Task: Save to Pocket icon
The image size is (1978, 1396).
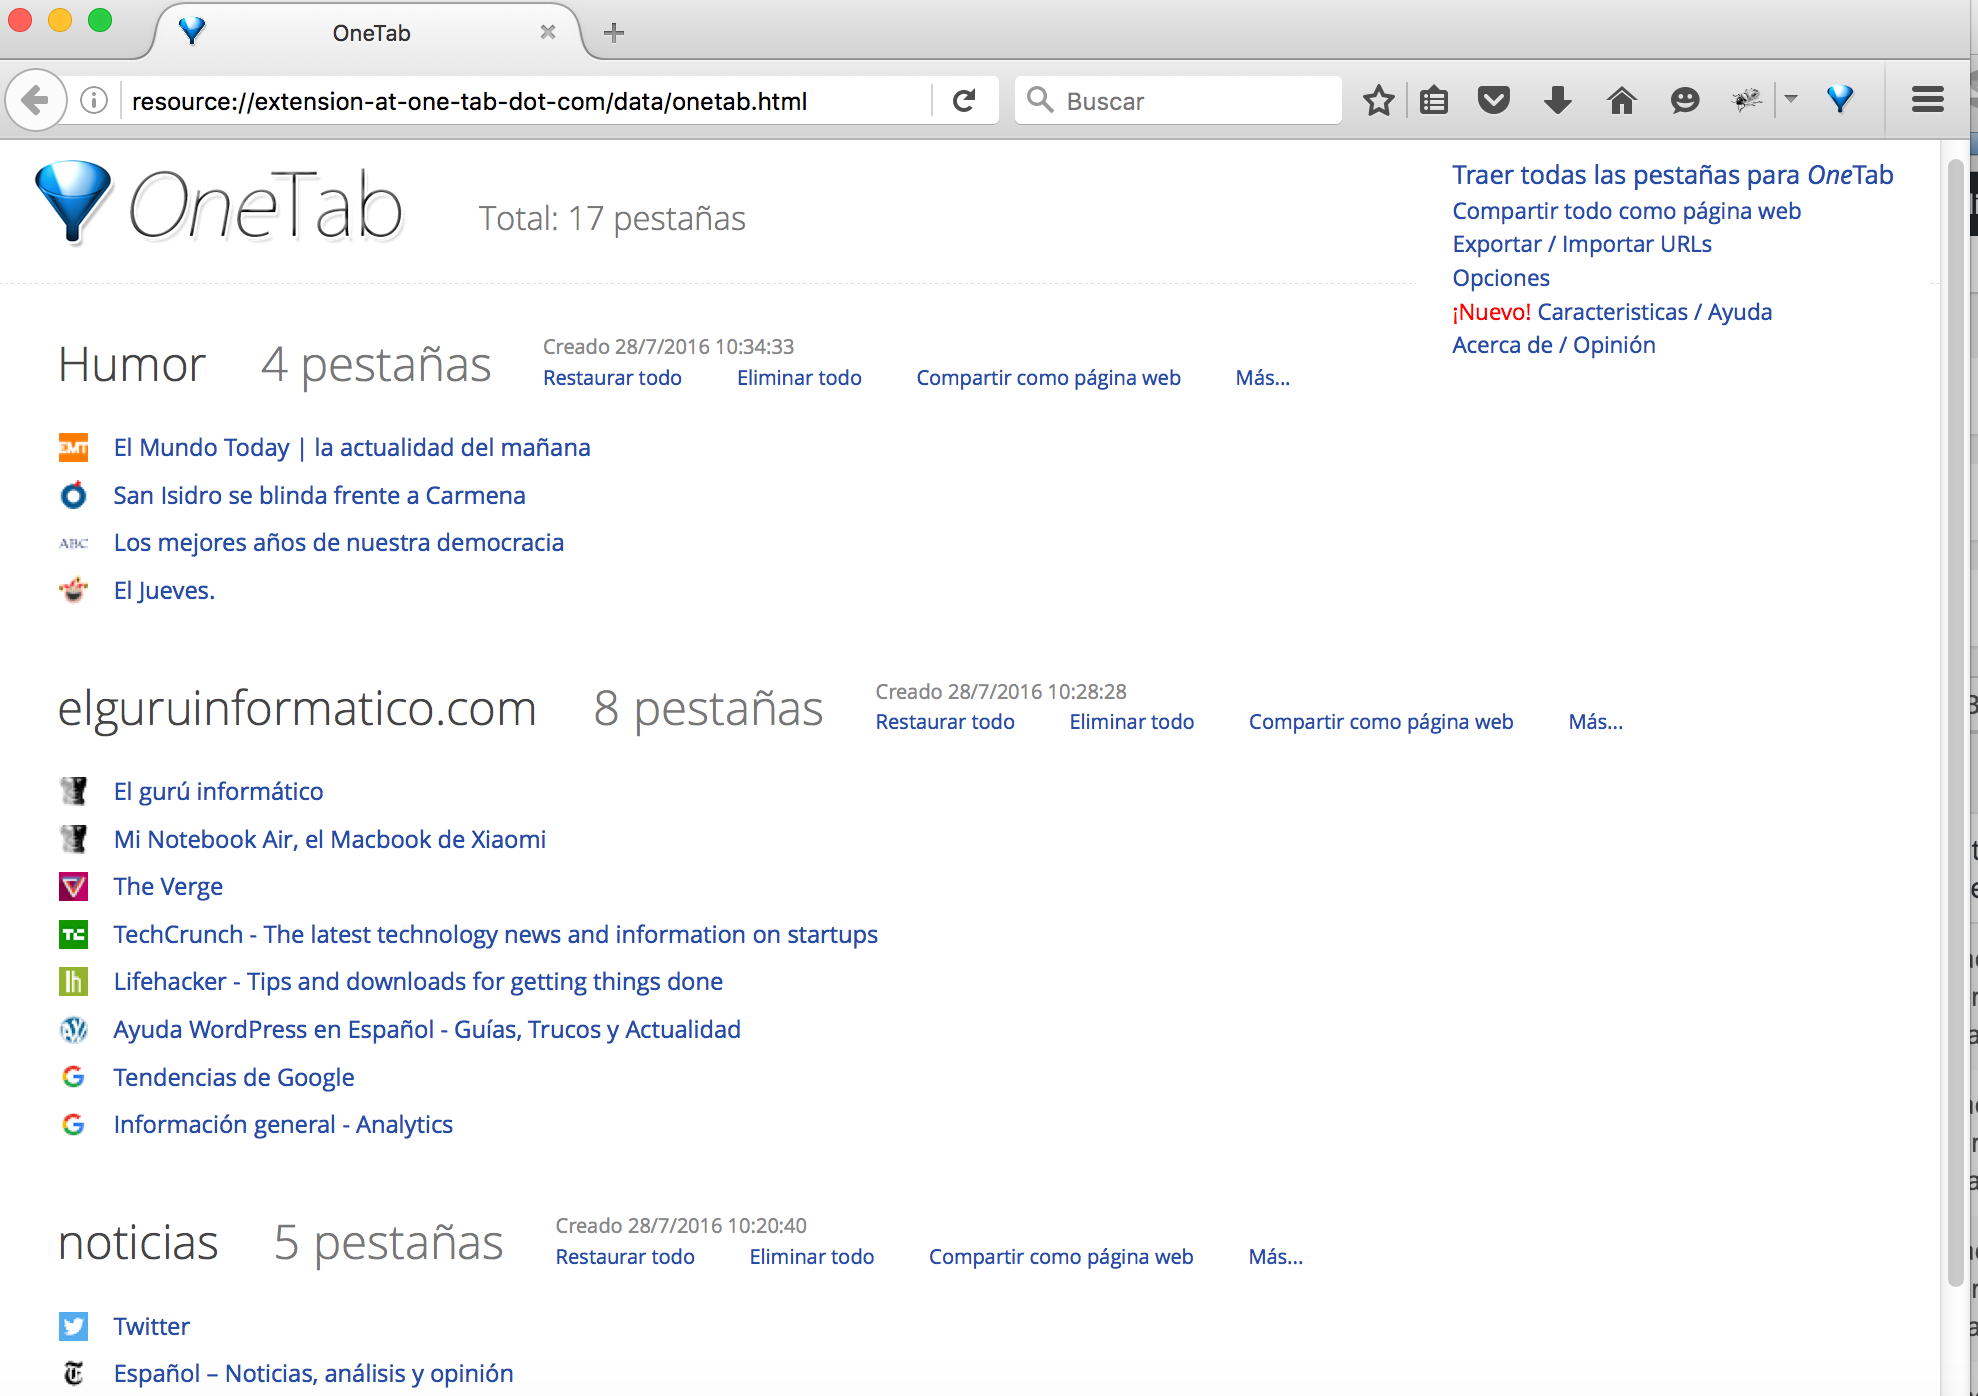Action: point(1494,100)
